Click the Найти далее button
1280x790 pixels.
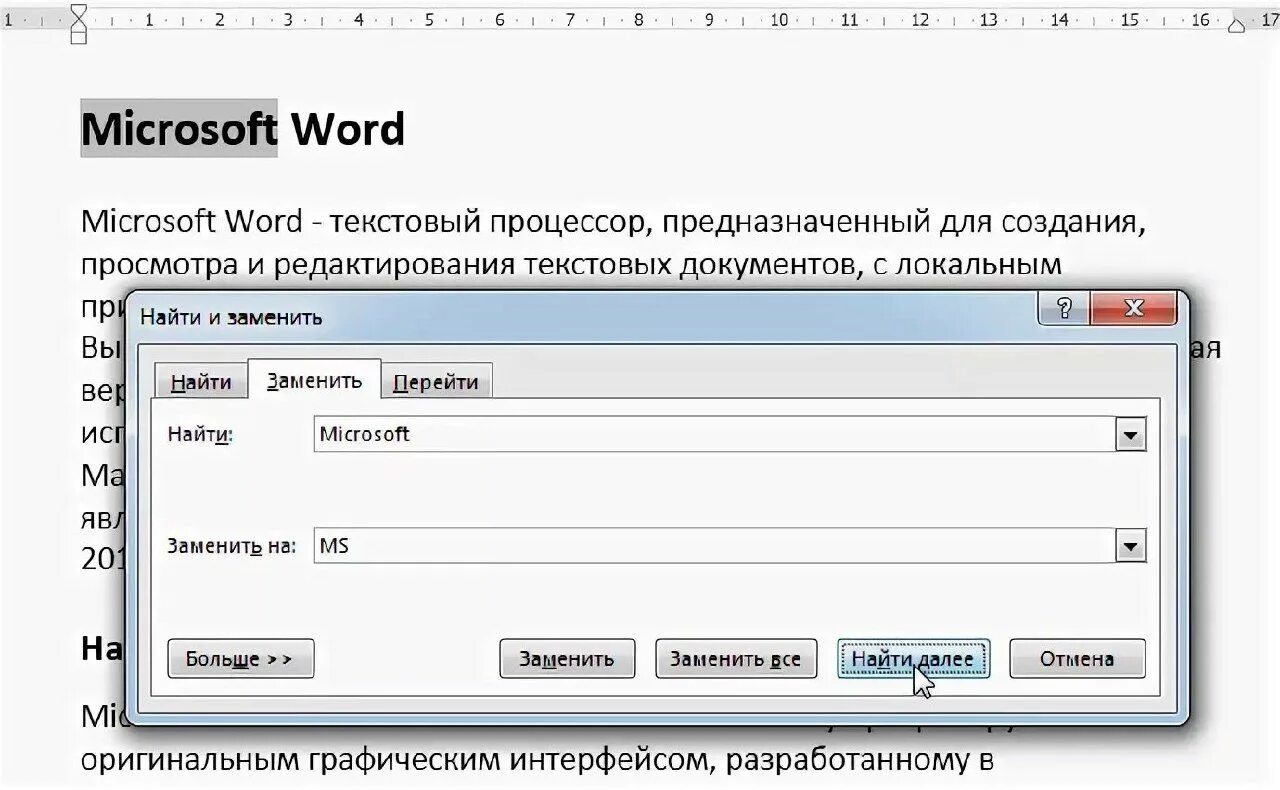coord(913,659)
